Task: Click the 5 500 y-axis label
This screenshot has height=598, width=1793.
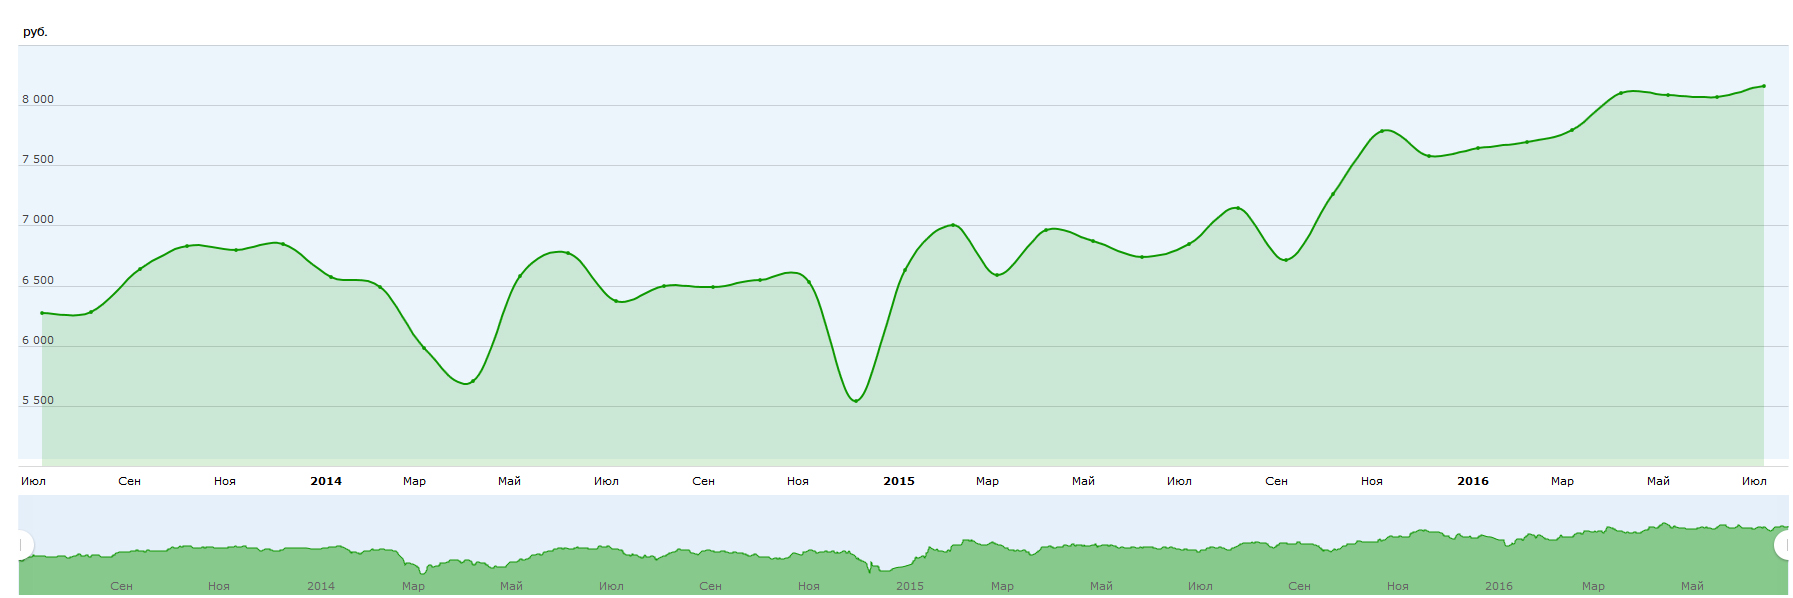Action: pos(38,401)
